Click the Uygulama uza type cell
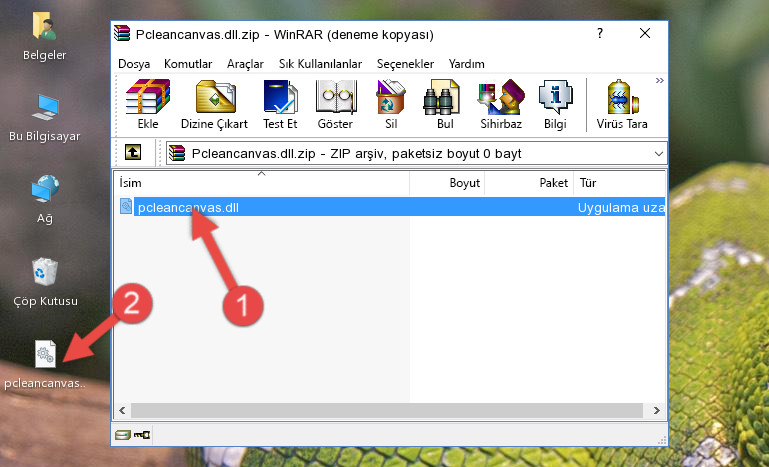 (621, 208)
